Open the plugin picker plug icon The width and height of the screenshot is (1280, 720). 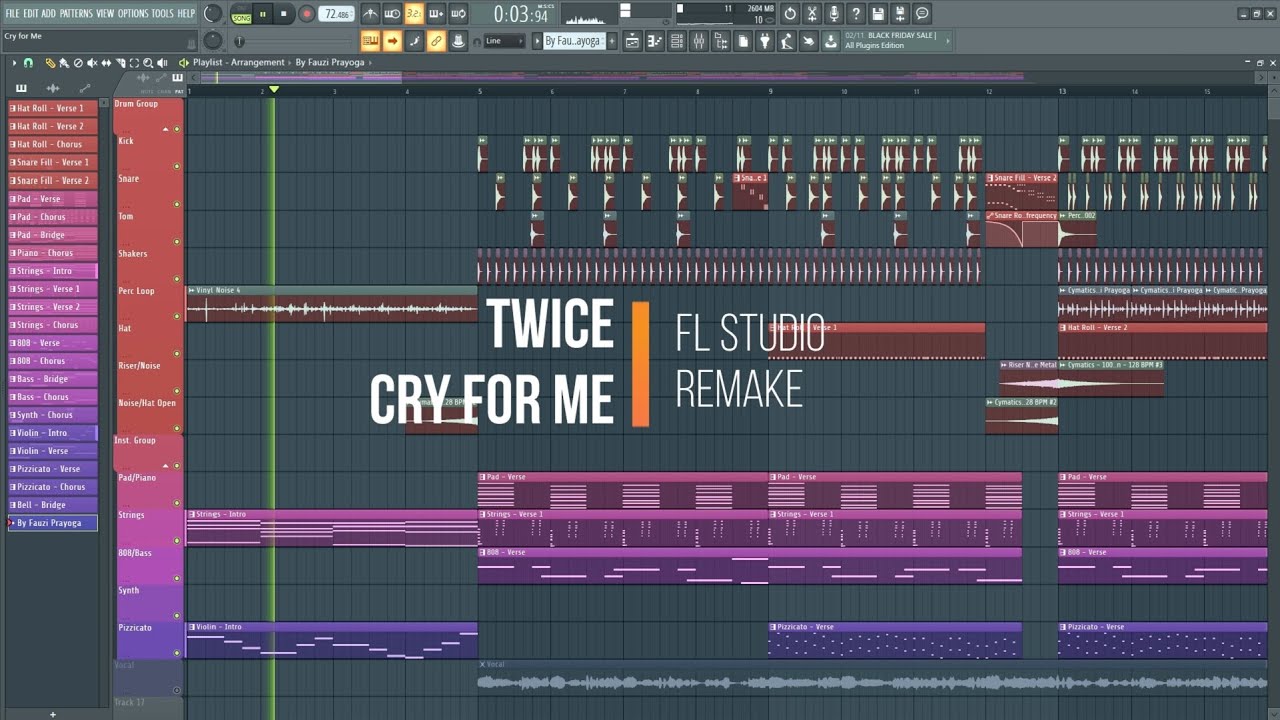pos(765,41)
